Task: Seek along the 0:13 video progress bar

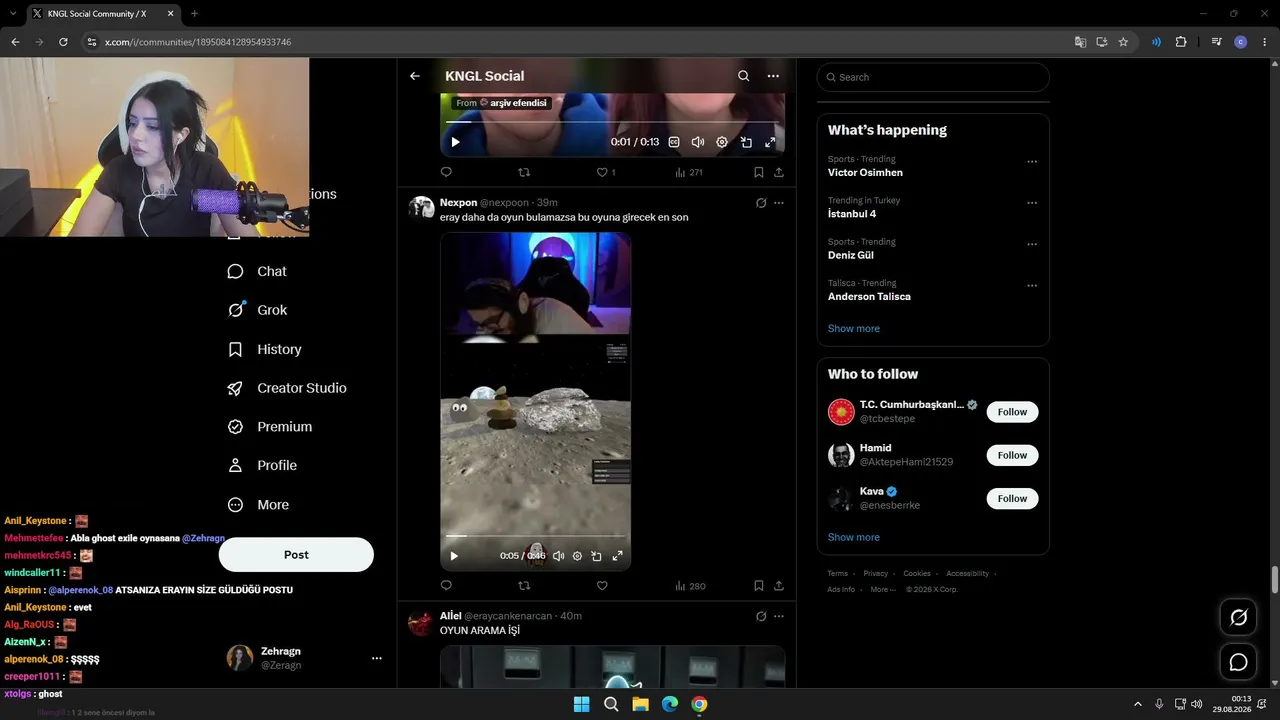Action: pos(612,123)
